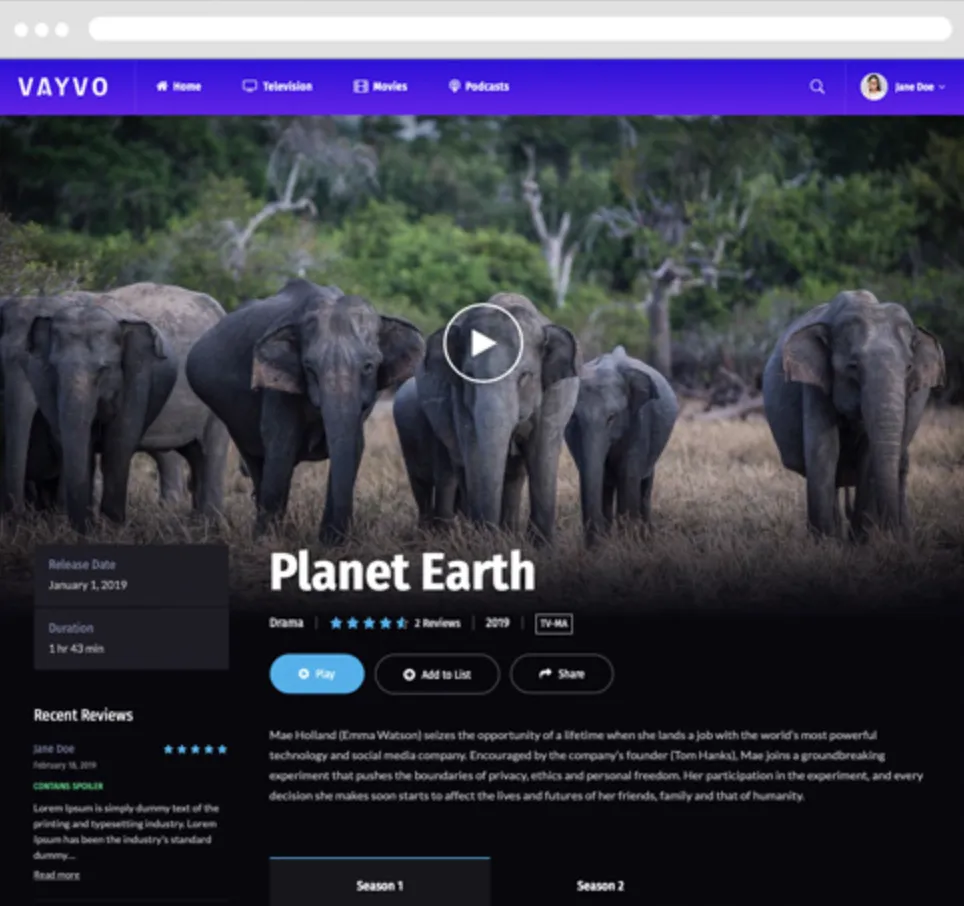Click the search magnifier icon
The image size is (964, 906).
point(817,87)
